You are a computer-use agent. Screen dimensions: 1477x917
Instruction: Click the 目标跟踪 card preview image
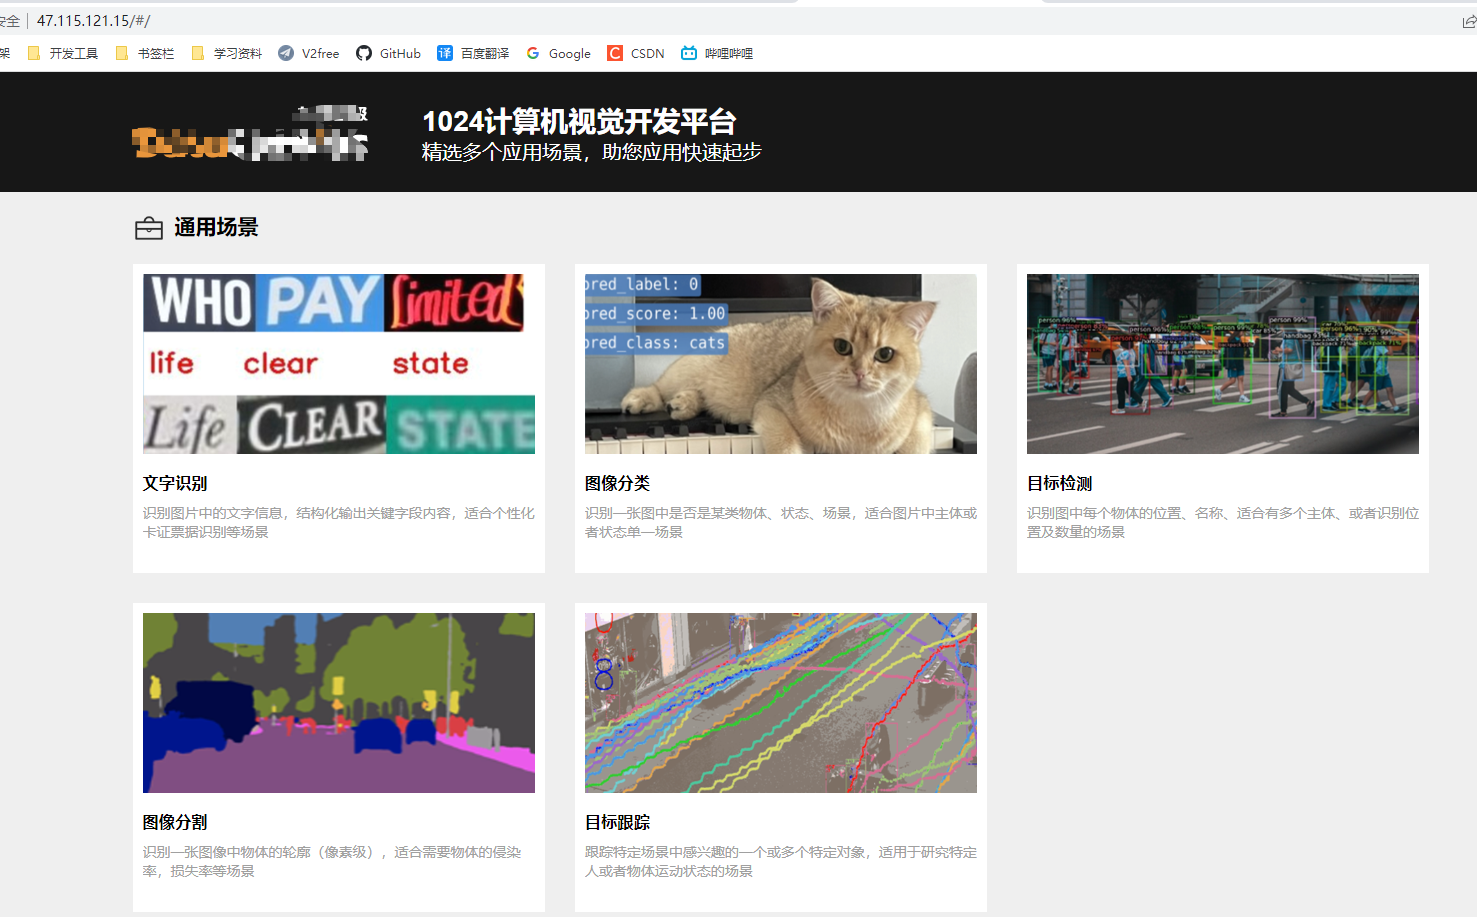pyautogui.click(x=780, y=702)
